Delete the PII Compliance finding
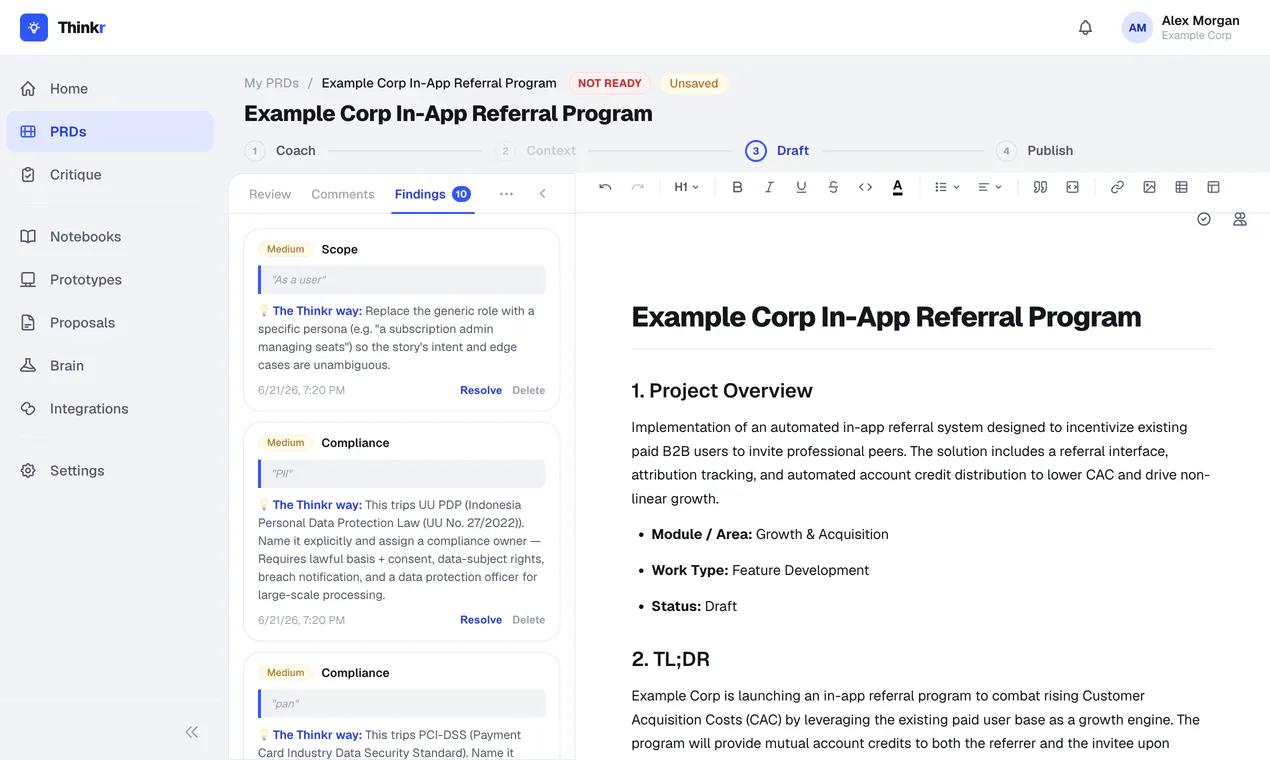Viewport: 1270px width, 760px height. tap(529, 620)
